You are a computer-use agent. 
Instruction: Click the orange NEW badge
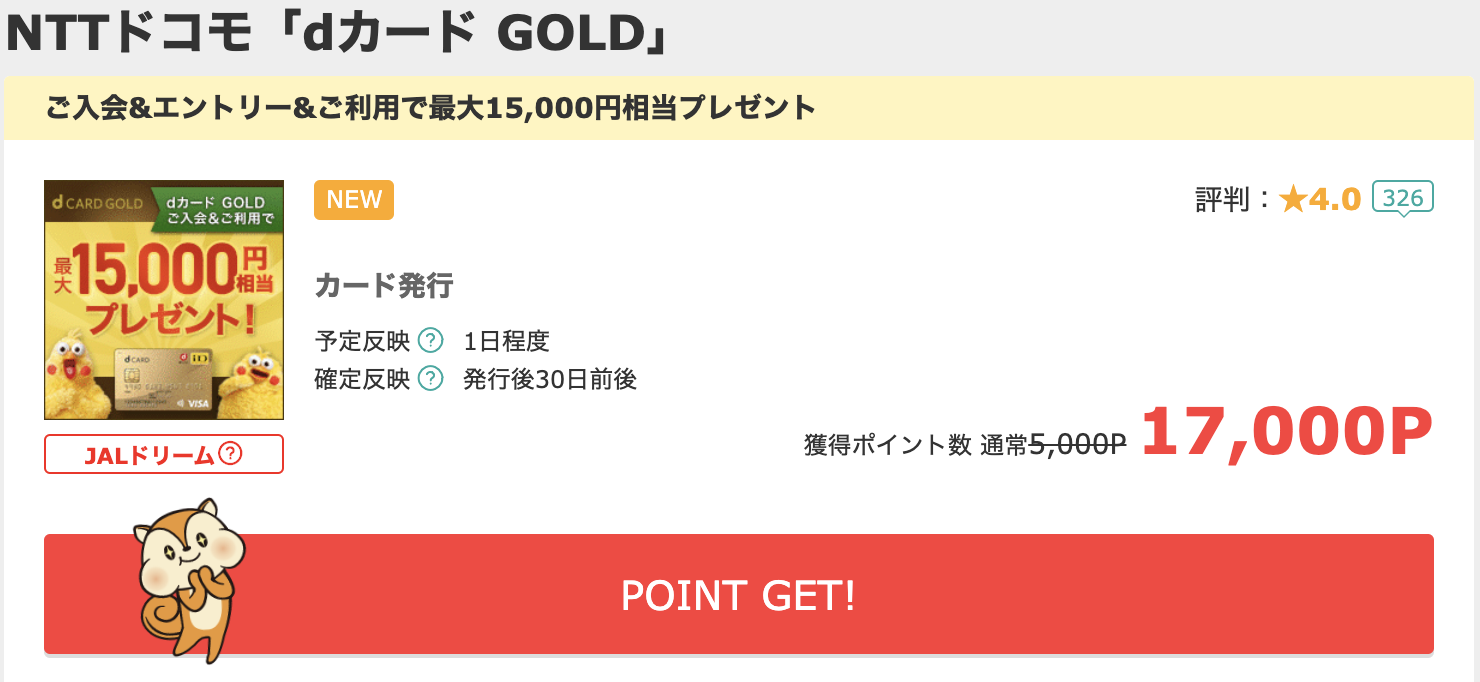tap(354, 199)
